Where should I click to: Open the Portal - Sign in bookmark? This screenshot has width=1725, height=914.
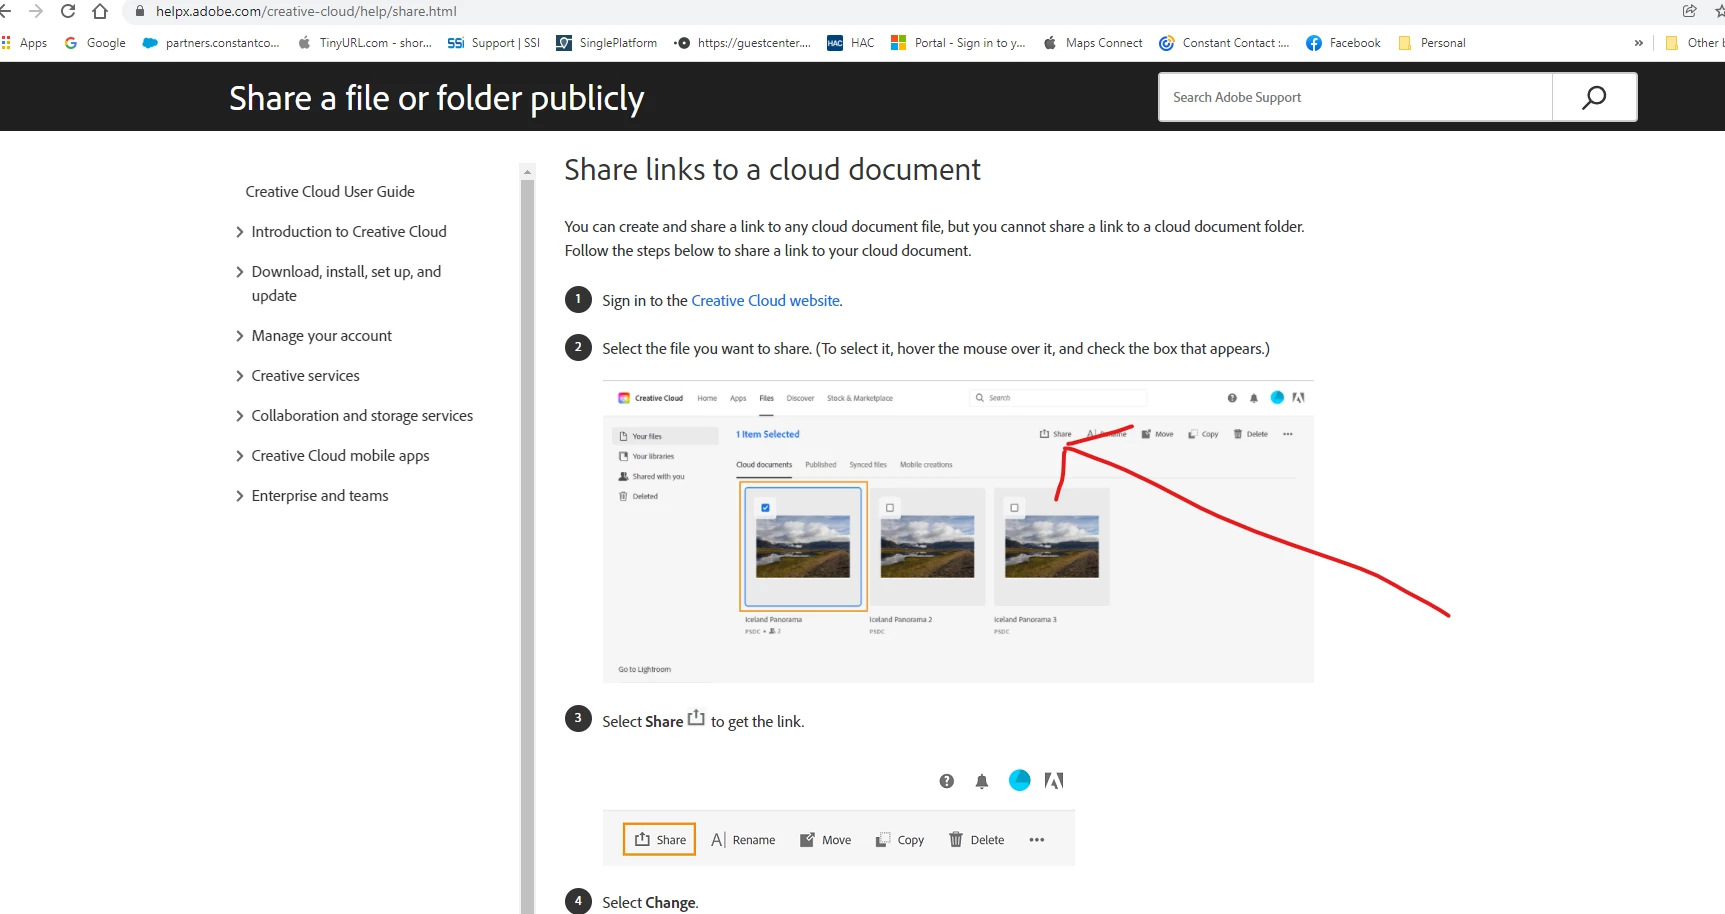(958, 43)
